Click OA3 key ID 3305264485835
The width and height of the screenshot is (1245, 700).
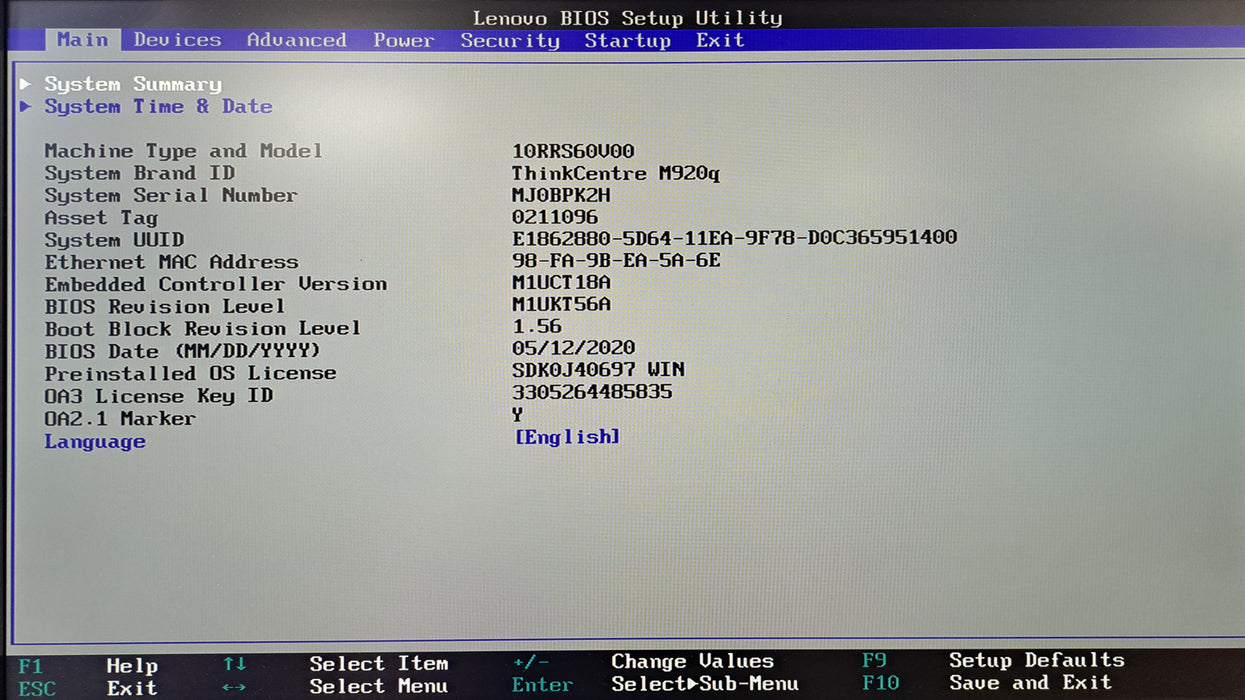[x=592, y=392]
